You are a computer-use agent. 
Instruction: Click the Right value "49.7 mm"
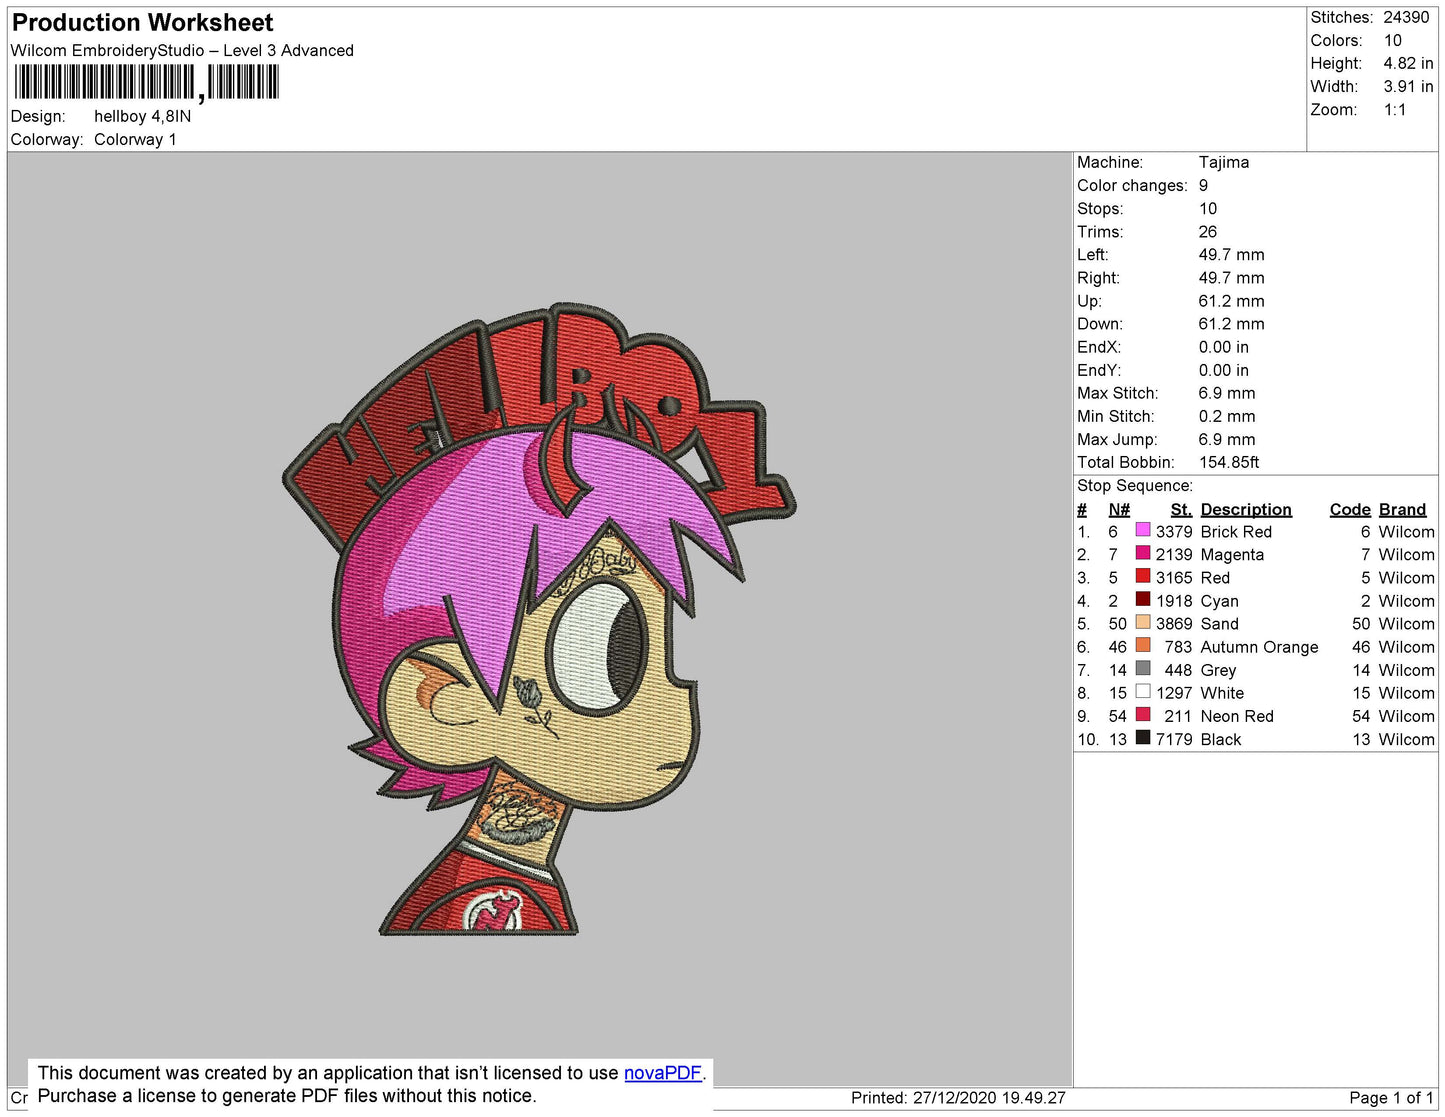click(1231, 277)
